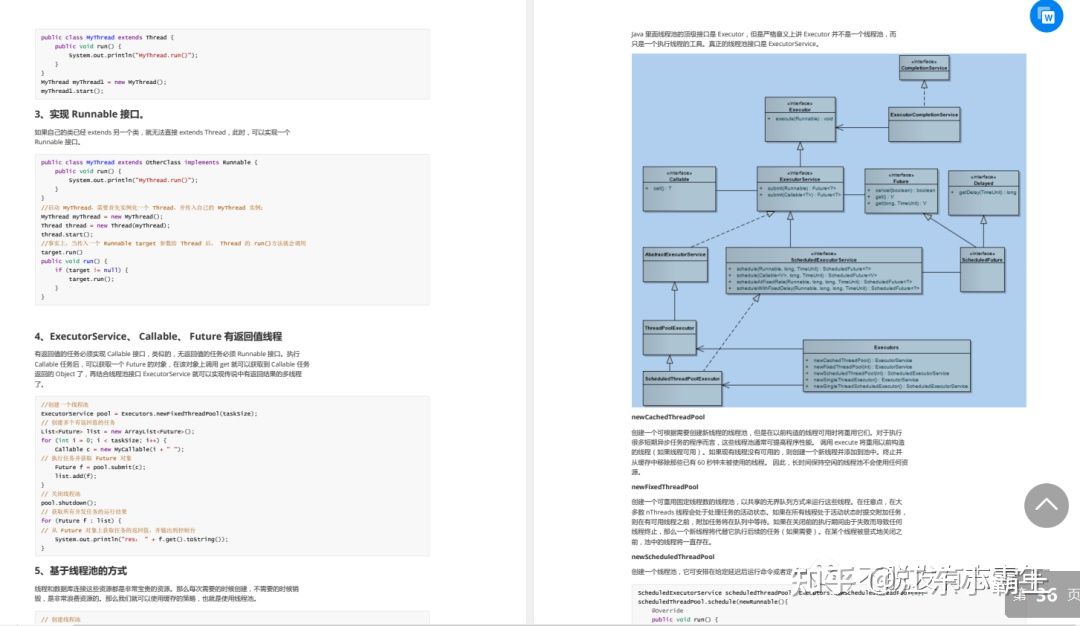
Task: Click code line with 'Executors.newFixedThreadPool(taskSize);'
Action: [149, 413]
